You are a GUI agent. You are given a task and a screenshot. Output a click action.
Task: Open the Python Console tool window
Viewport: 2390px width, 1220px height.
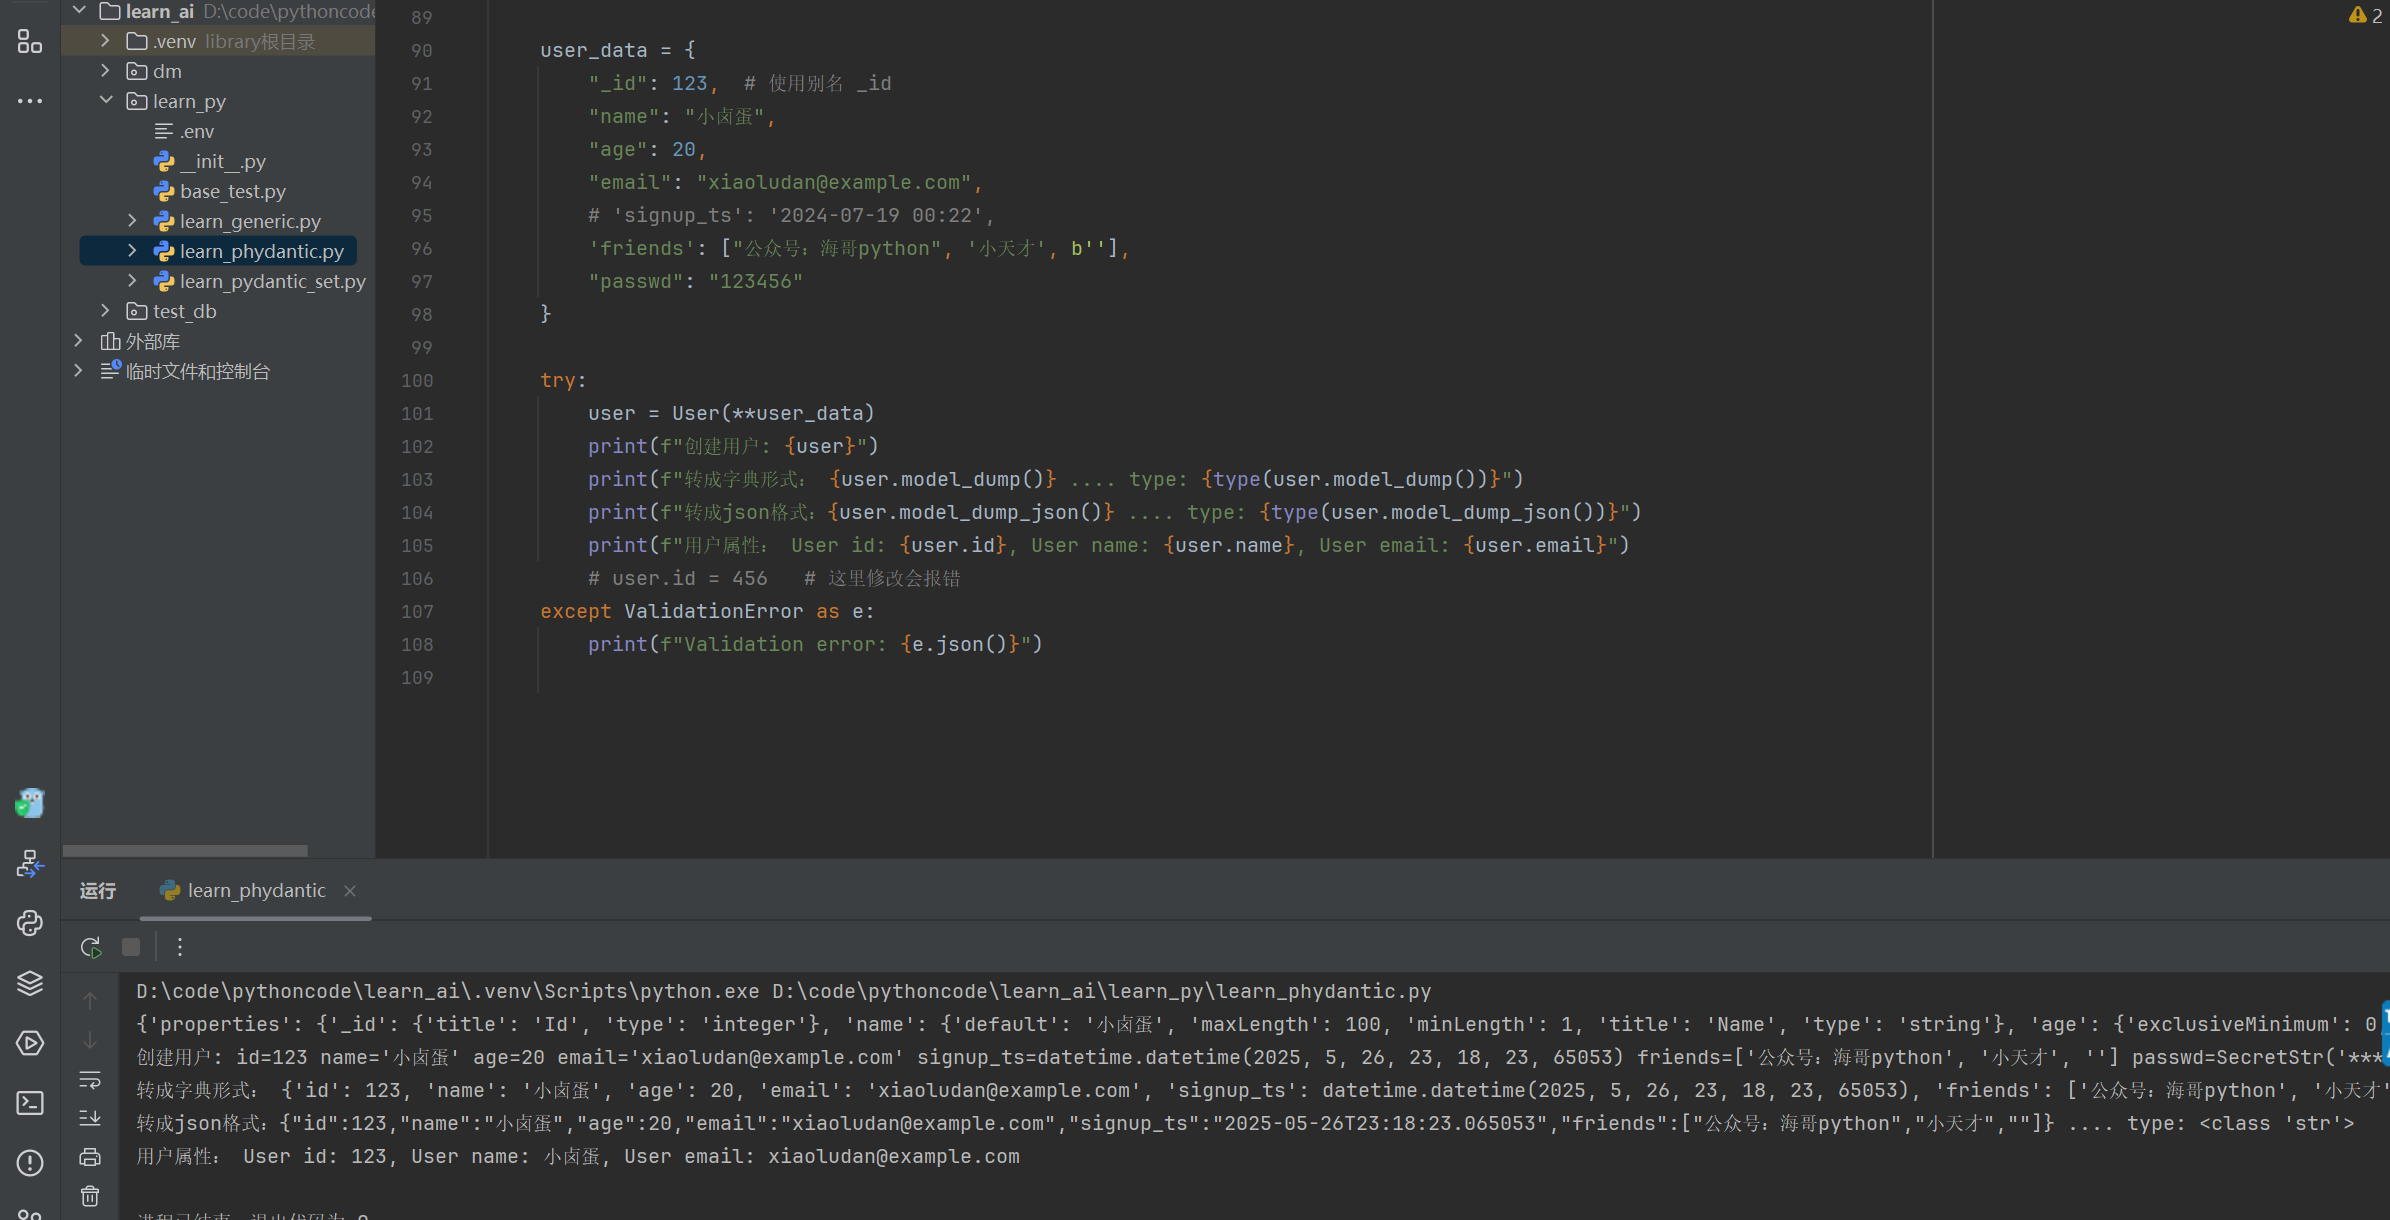[30, 923]
